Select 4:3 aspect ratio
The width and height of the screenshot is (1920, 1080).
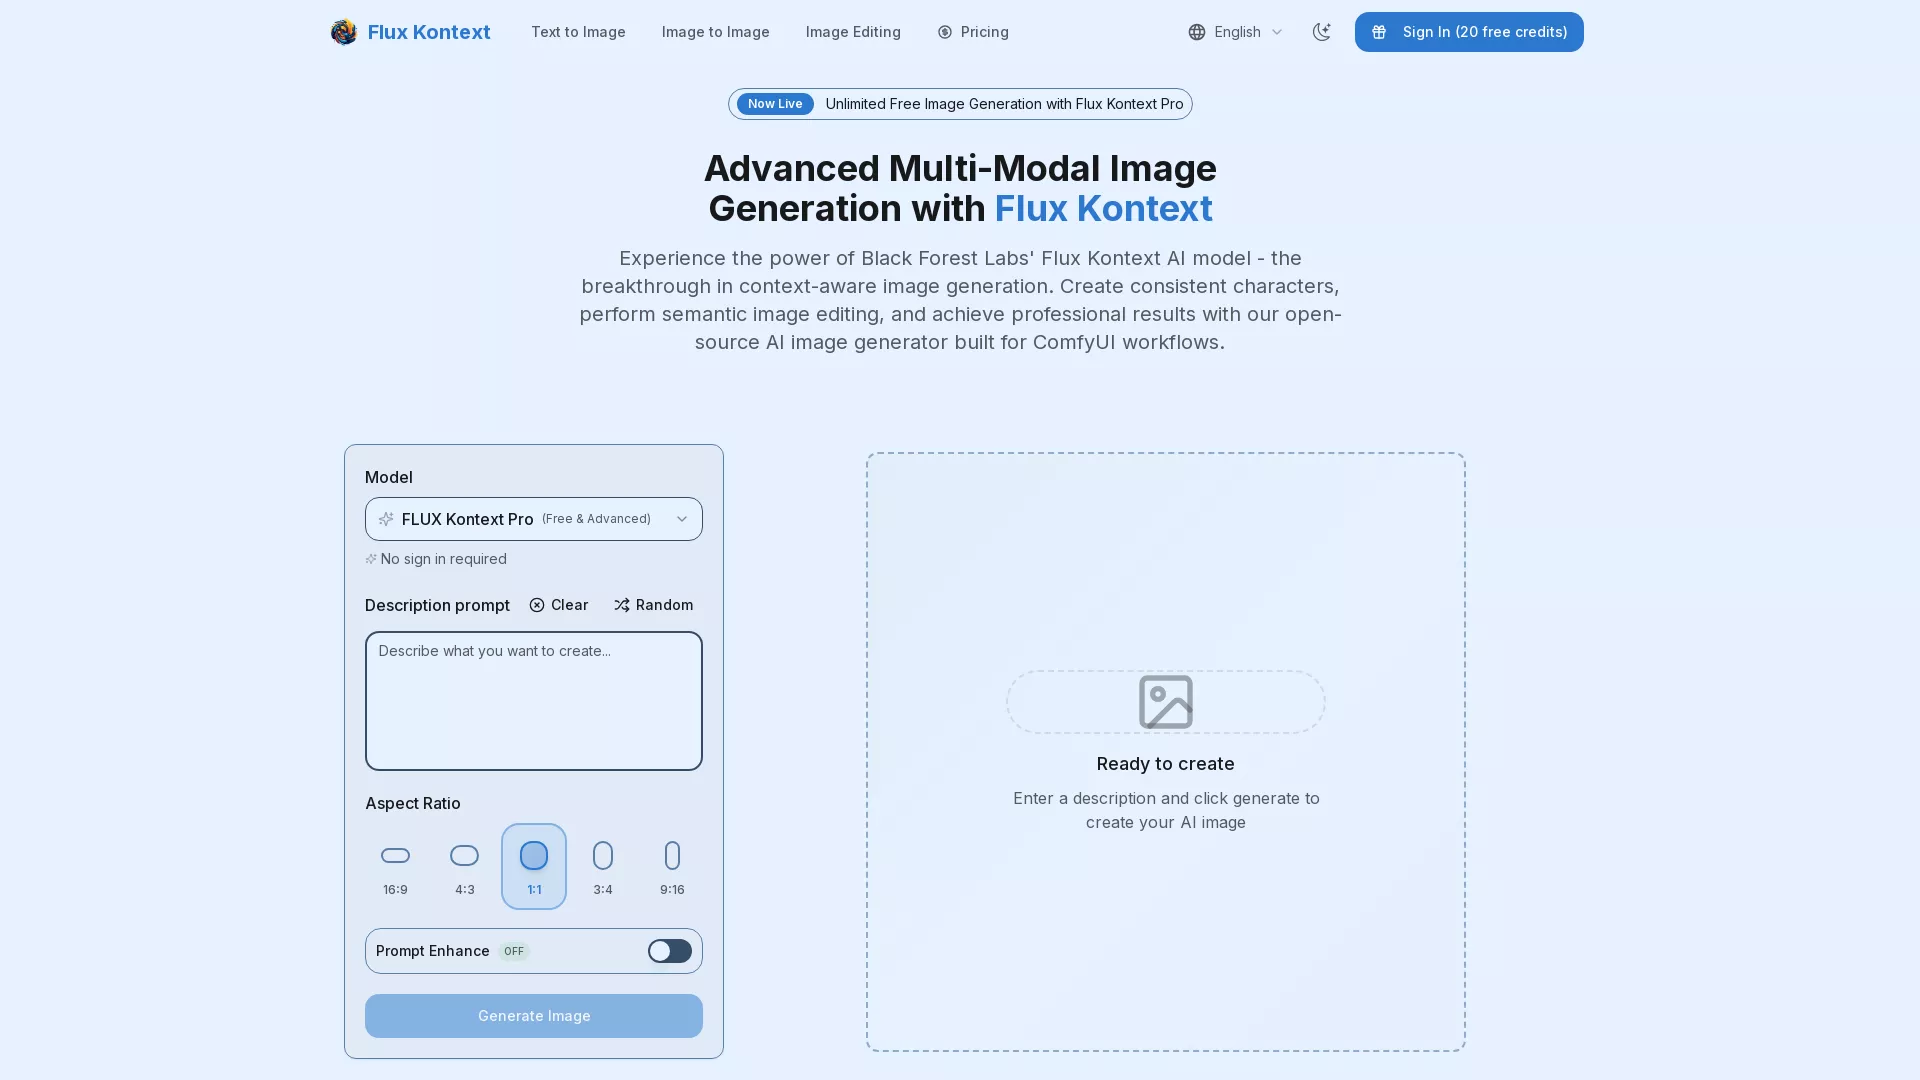click(x=464, y=866)
